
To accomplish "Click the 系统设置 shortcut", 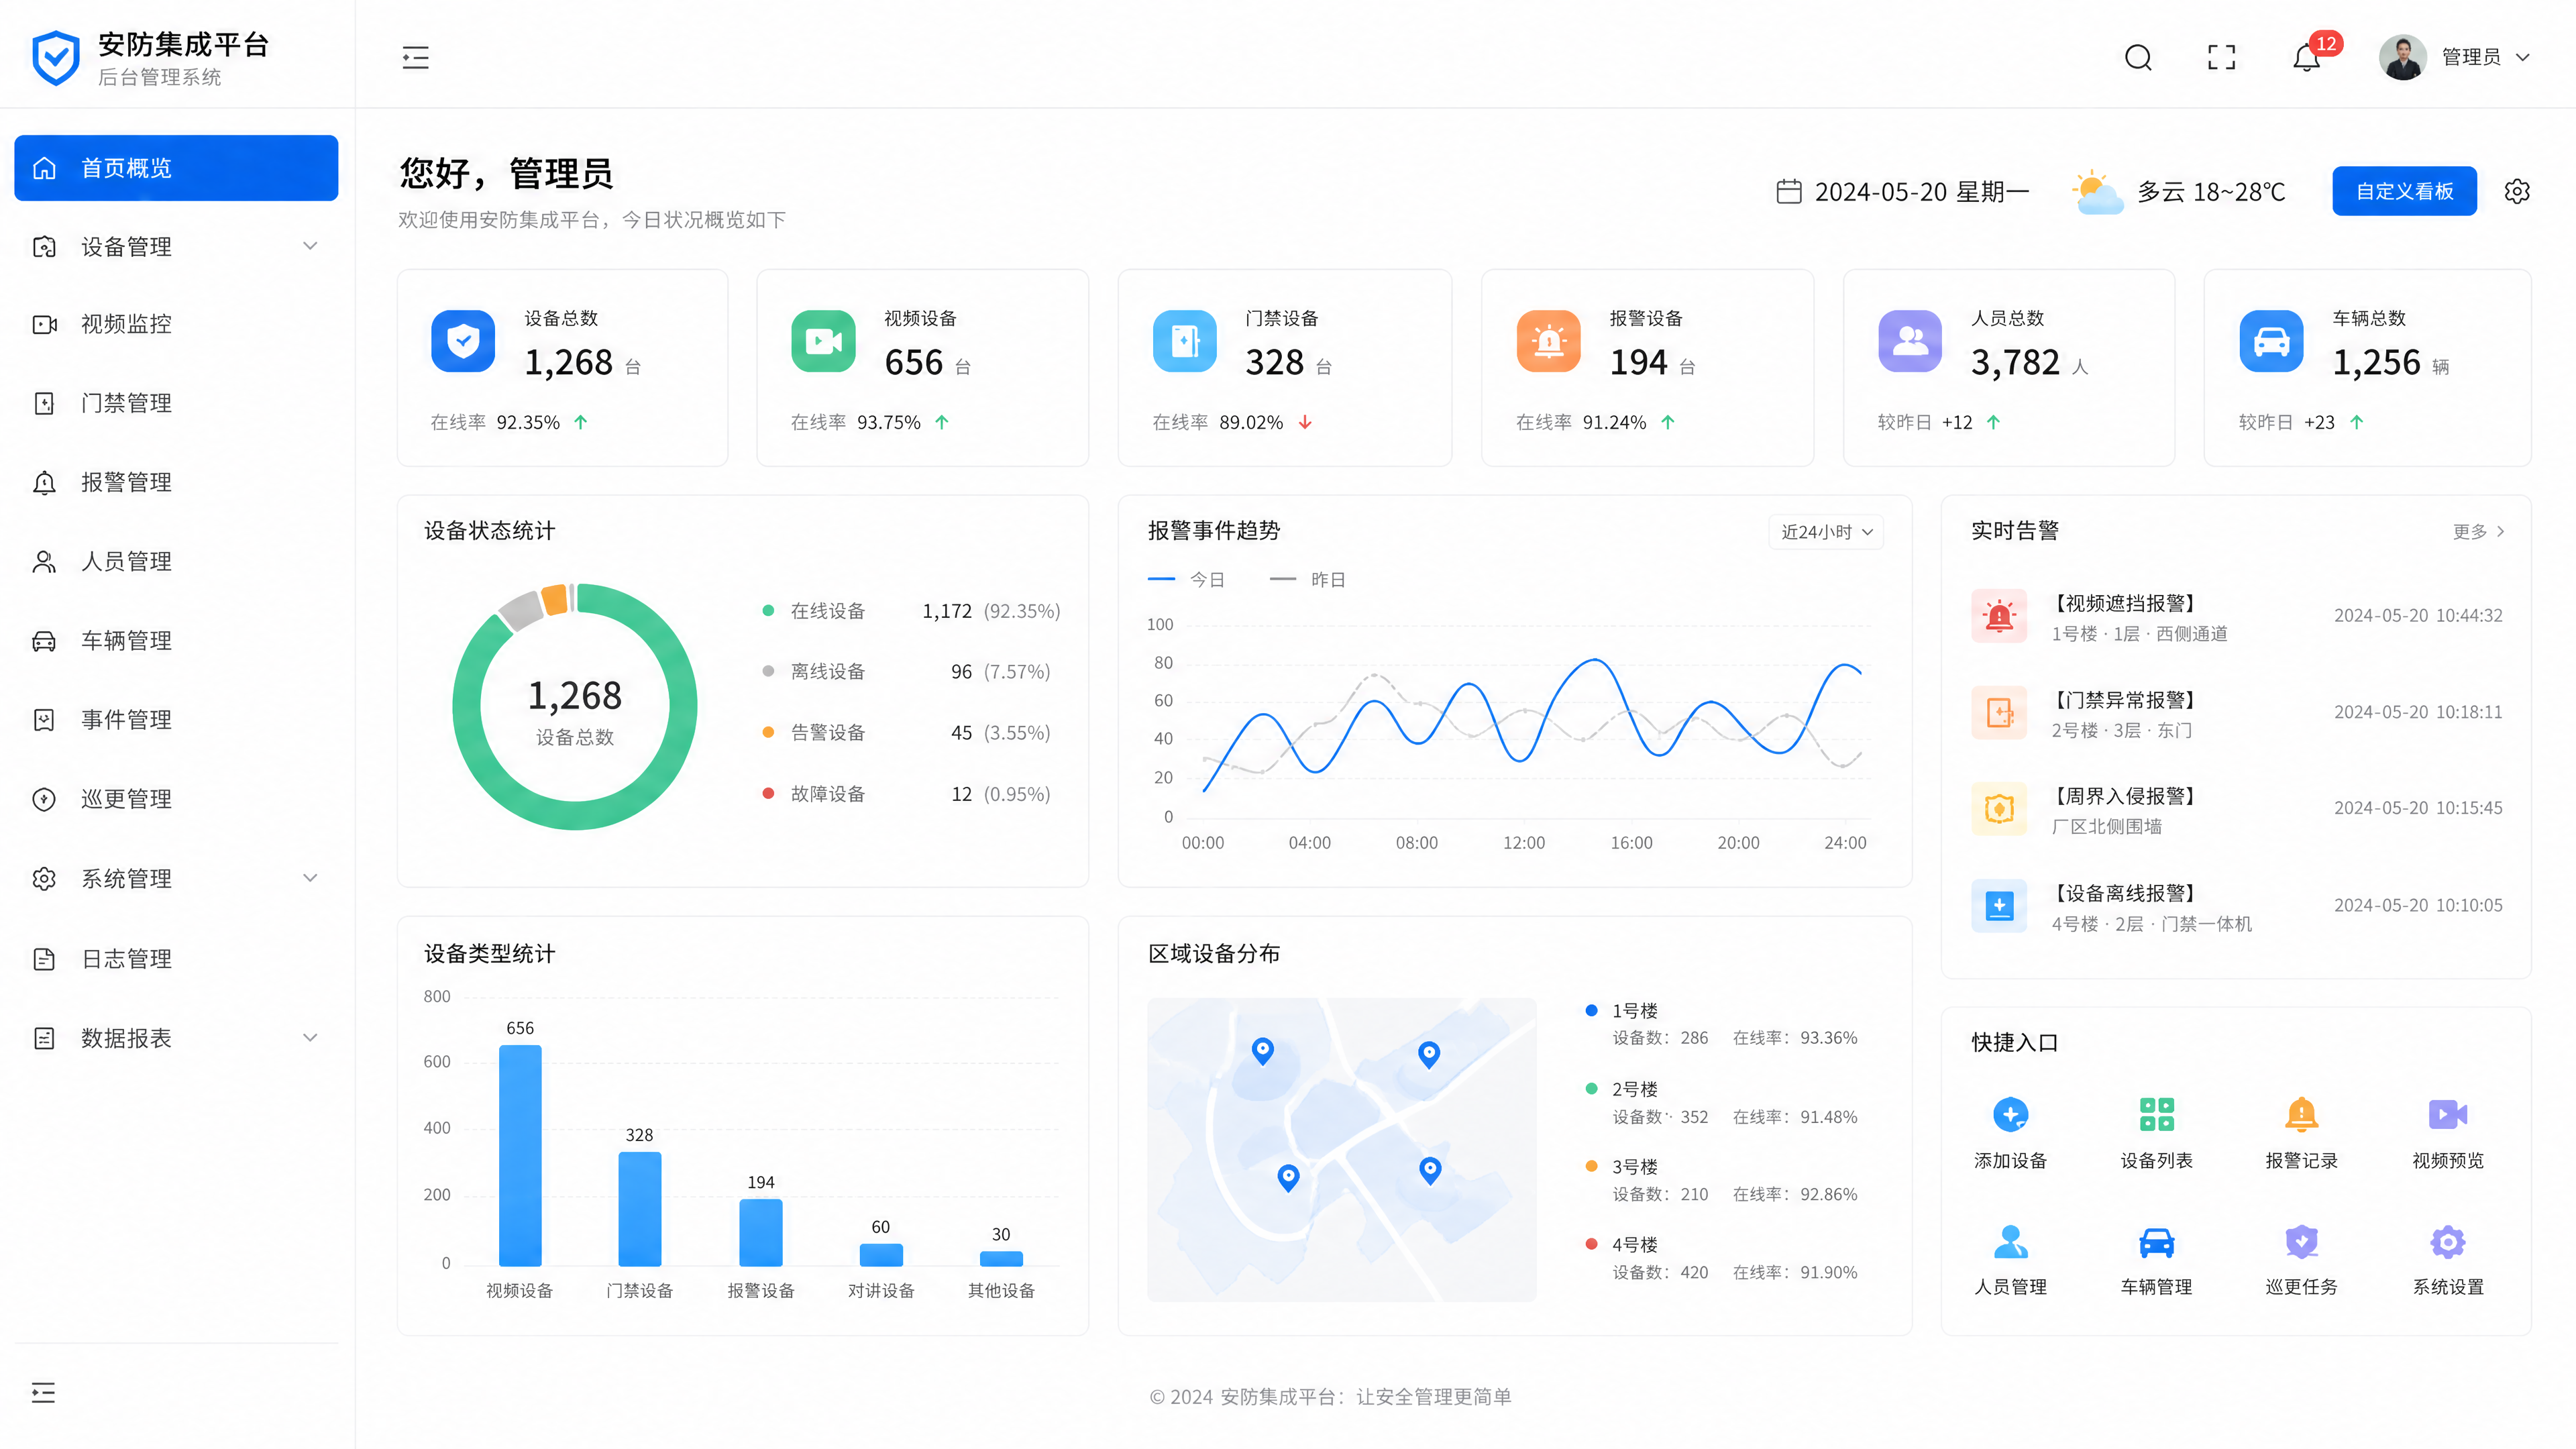I will (x=2447, y=1260).
